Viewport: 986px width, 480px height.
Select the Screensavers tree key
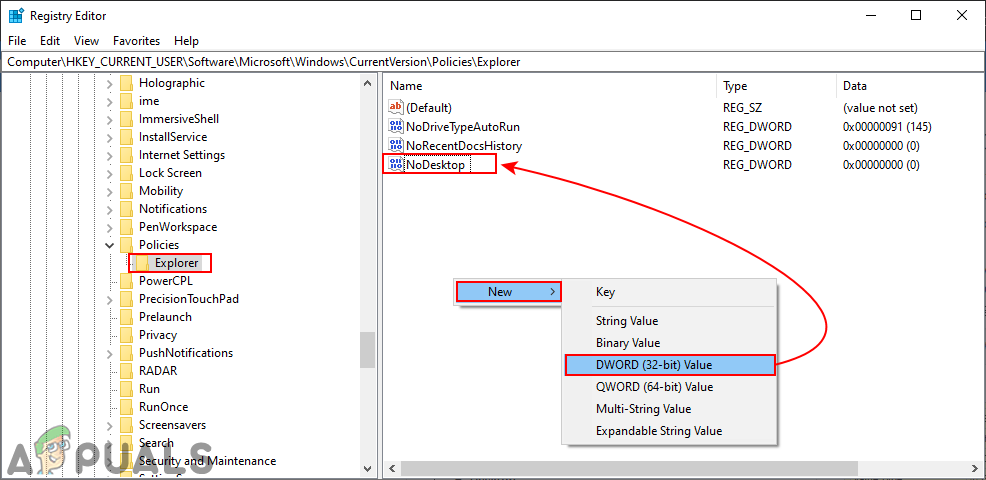point(172,425)
